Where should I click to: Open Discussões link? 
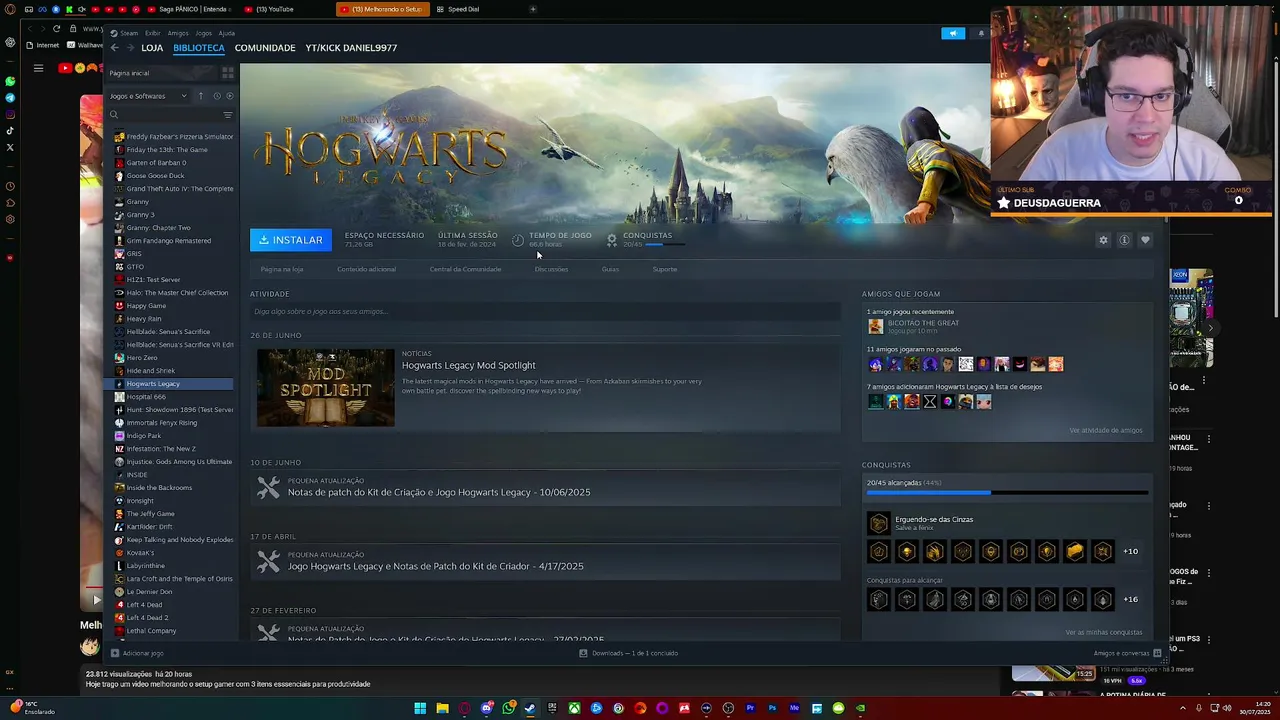(551, 269)
